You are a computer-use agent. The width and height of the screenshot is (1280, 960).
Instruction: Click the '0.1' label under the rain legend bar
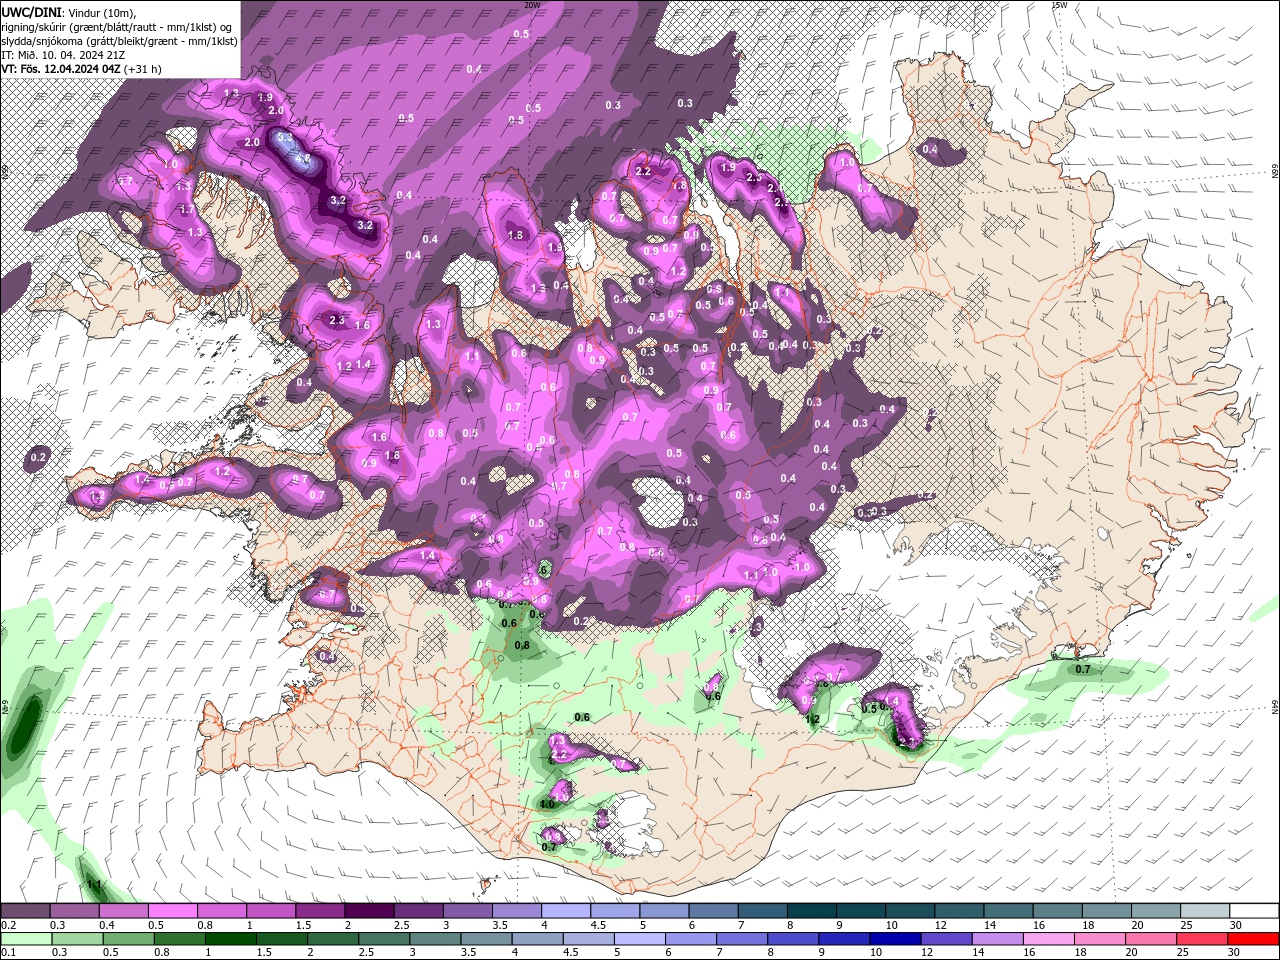pyautogui.click(x=8, y=953)
